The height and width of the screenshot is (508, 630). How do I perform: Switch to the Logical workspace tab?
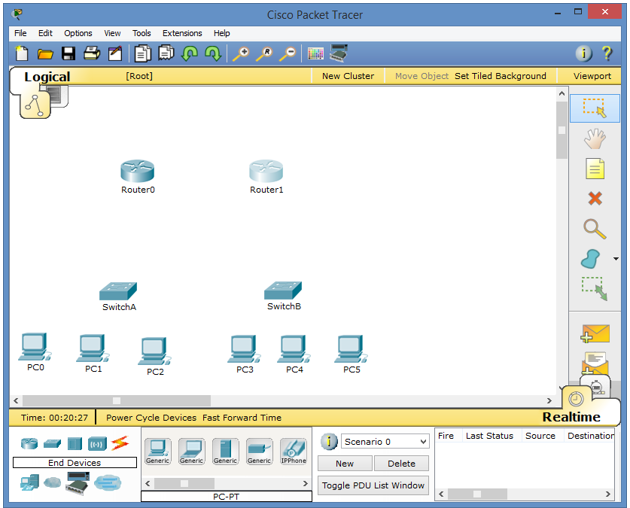pyautogui.click(x=47, y=76)
